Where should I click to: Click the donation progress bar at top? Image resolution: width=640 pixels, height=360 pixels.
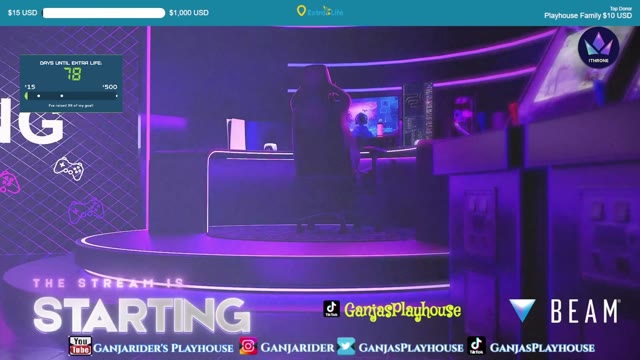tap(104, 13)
